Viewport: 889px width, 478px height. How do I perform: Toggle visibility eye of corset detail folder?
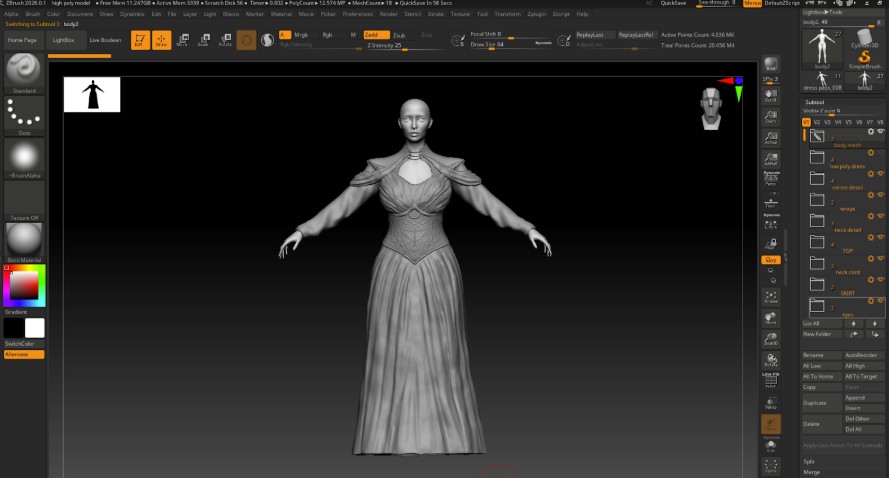[881, 174]
